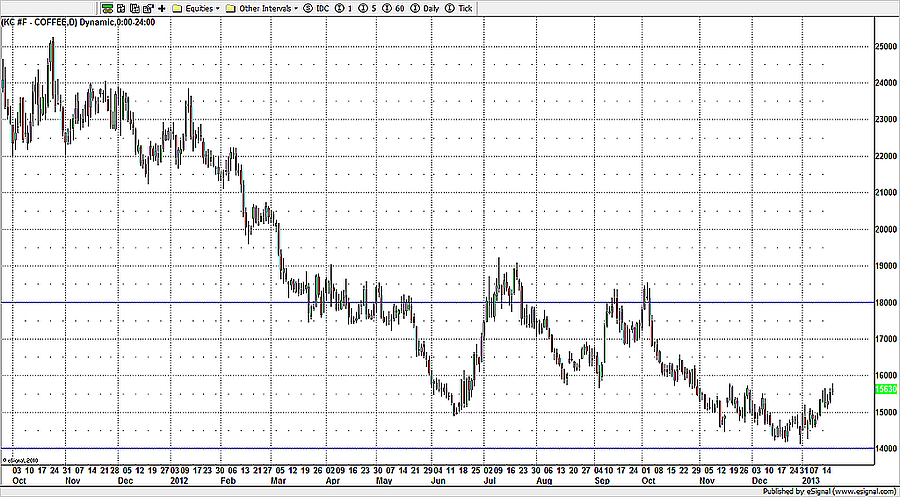Select the Tick interval button
900x497 pixels.
[x=460, y=7]
